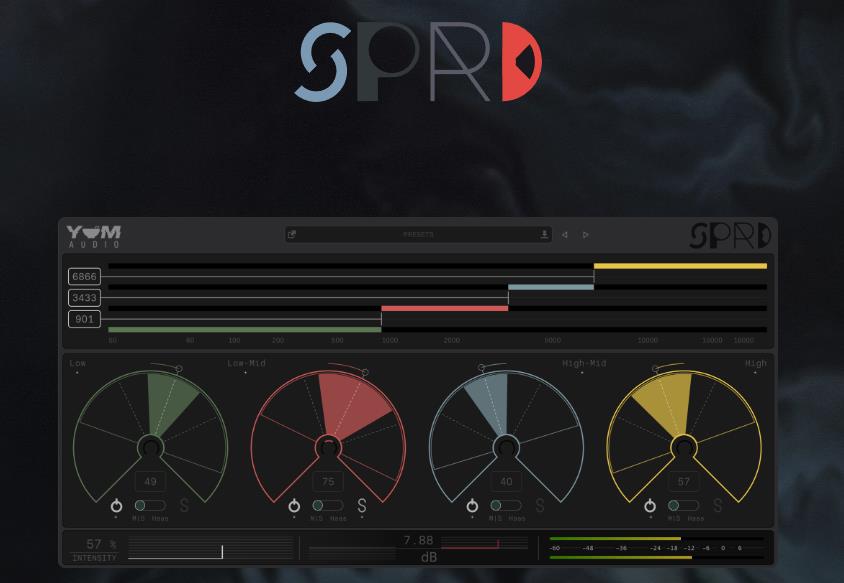844x583 pixels.
Task: Click the INTENSITY label
Action: [x=94, y=558]
